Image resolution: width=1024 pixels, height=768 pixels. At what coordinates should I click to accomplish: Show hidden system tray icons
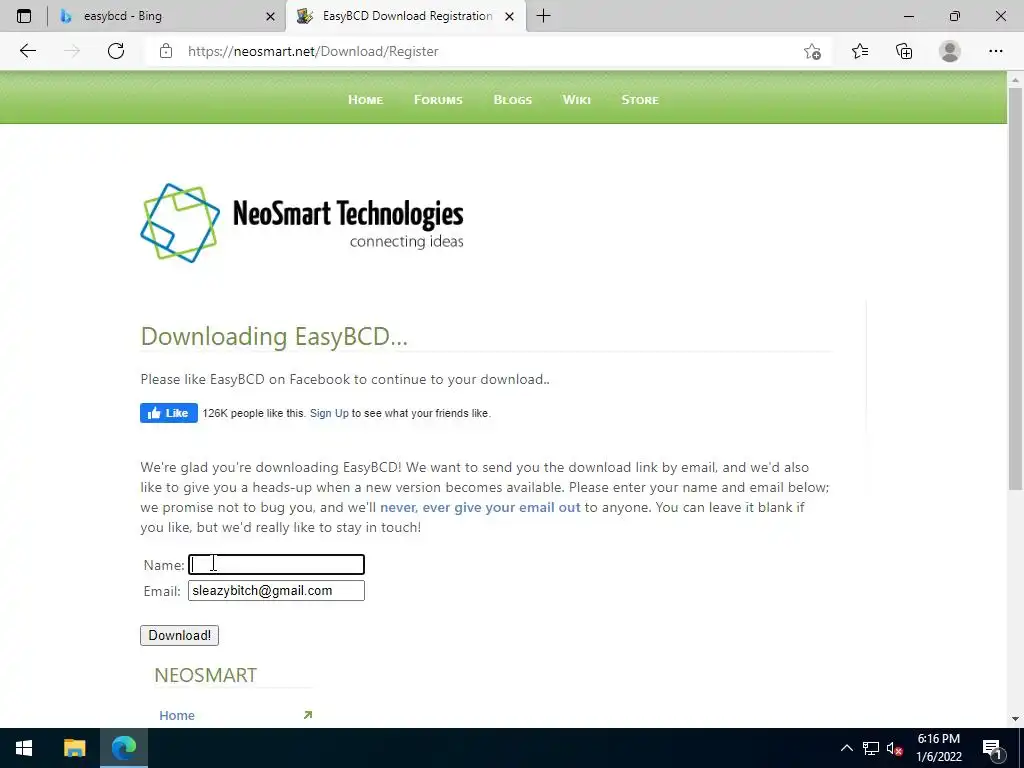846,748
